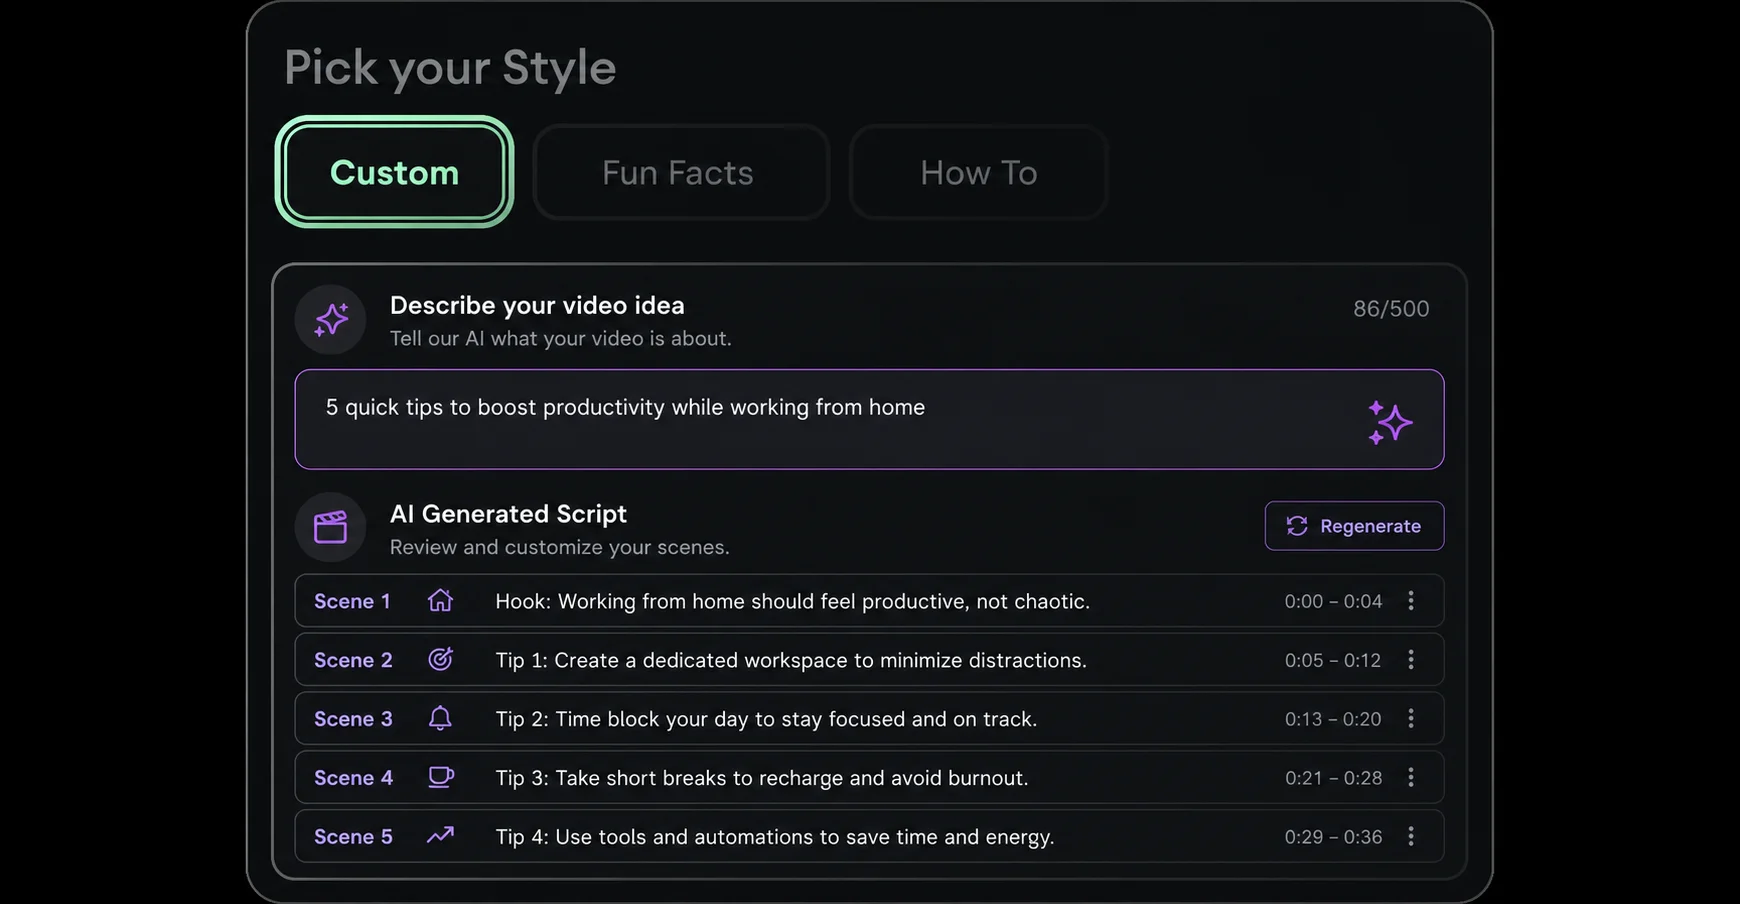This screenshot has height=904, width=1740.
Task: Click the target icon in Scene 2
Action: 440,659
